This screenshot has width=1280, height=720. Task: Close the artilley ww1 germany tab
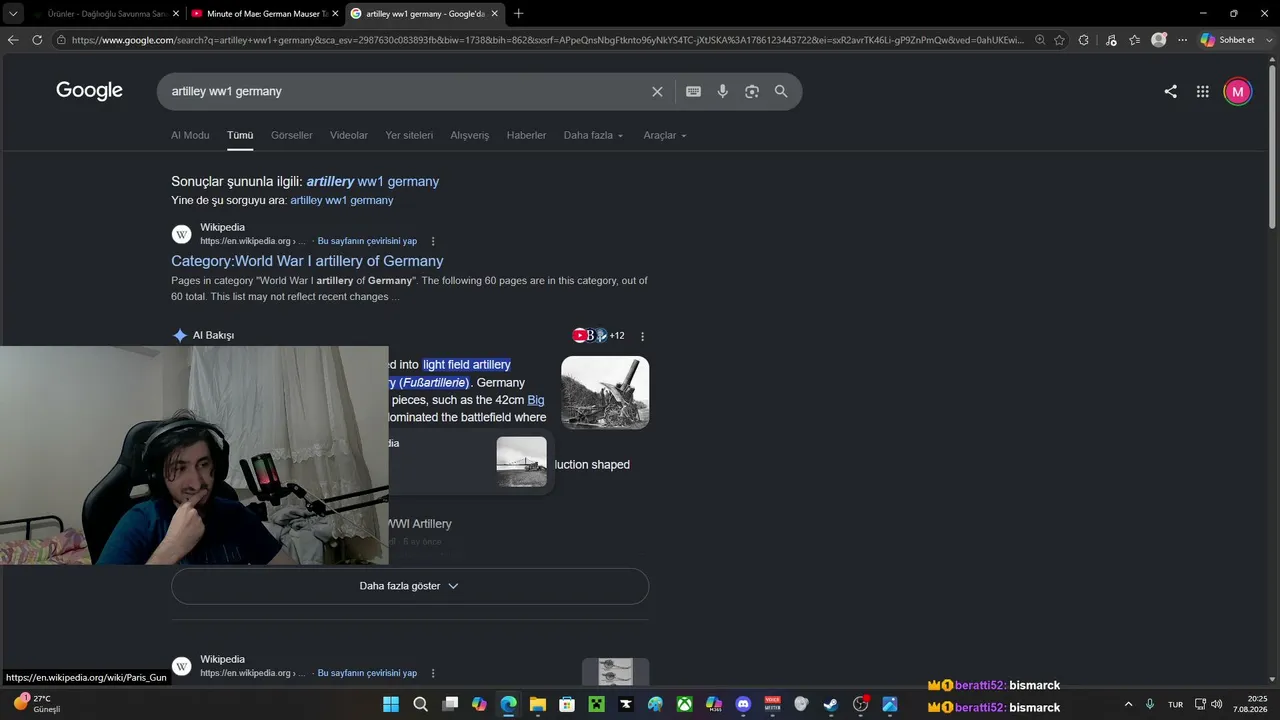[x=494, y=14]
